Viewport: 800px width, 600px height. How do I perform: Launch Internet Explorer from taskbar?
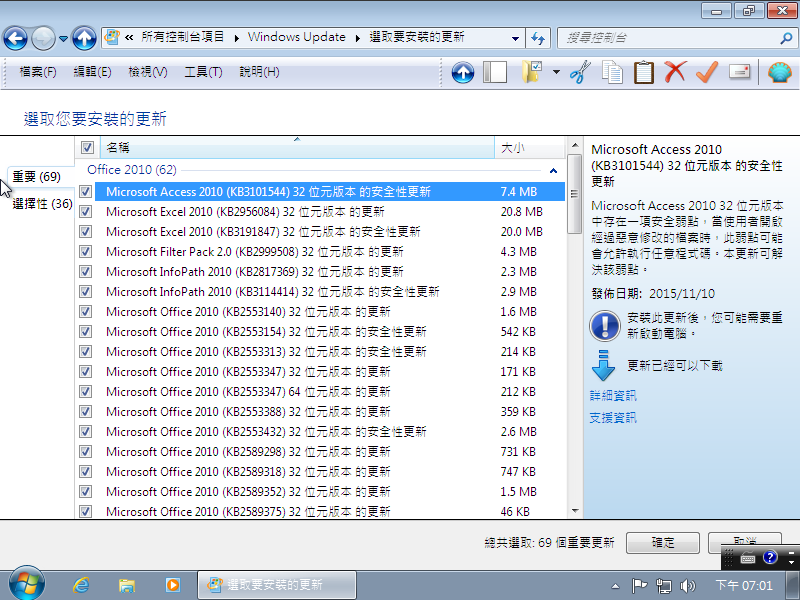[x=81, y=585]
